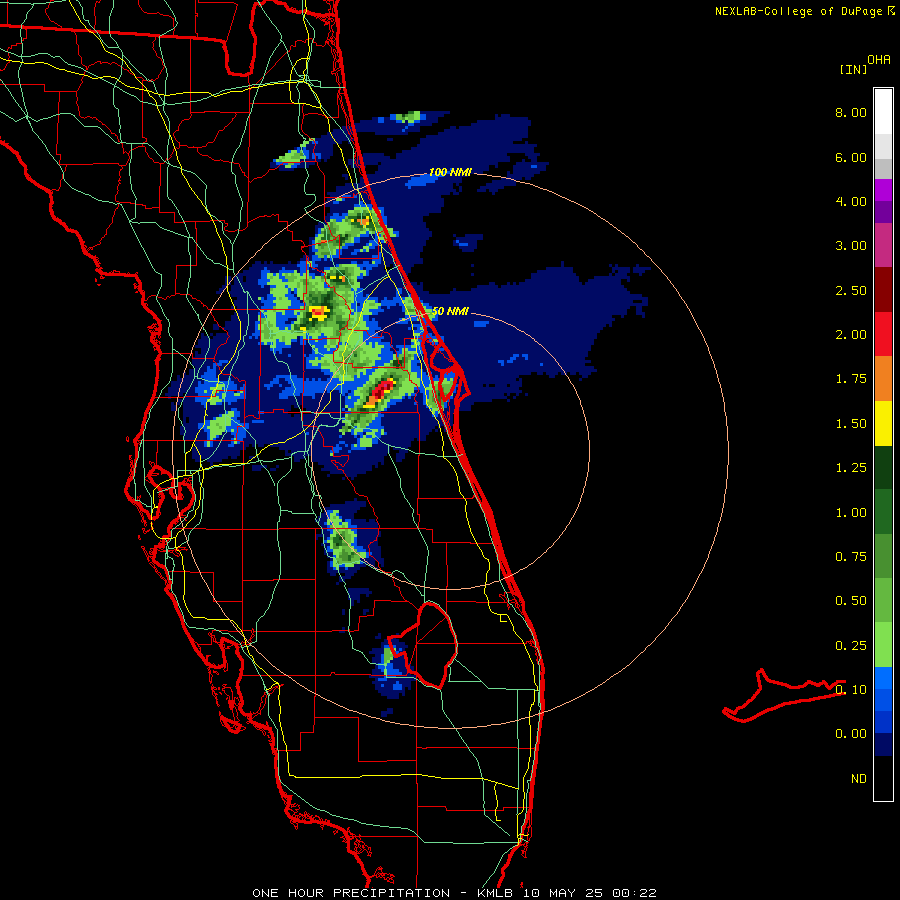Click the 1.75 legend value

[x=851, y=379]
